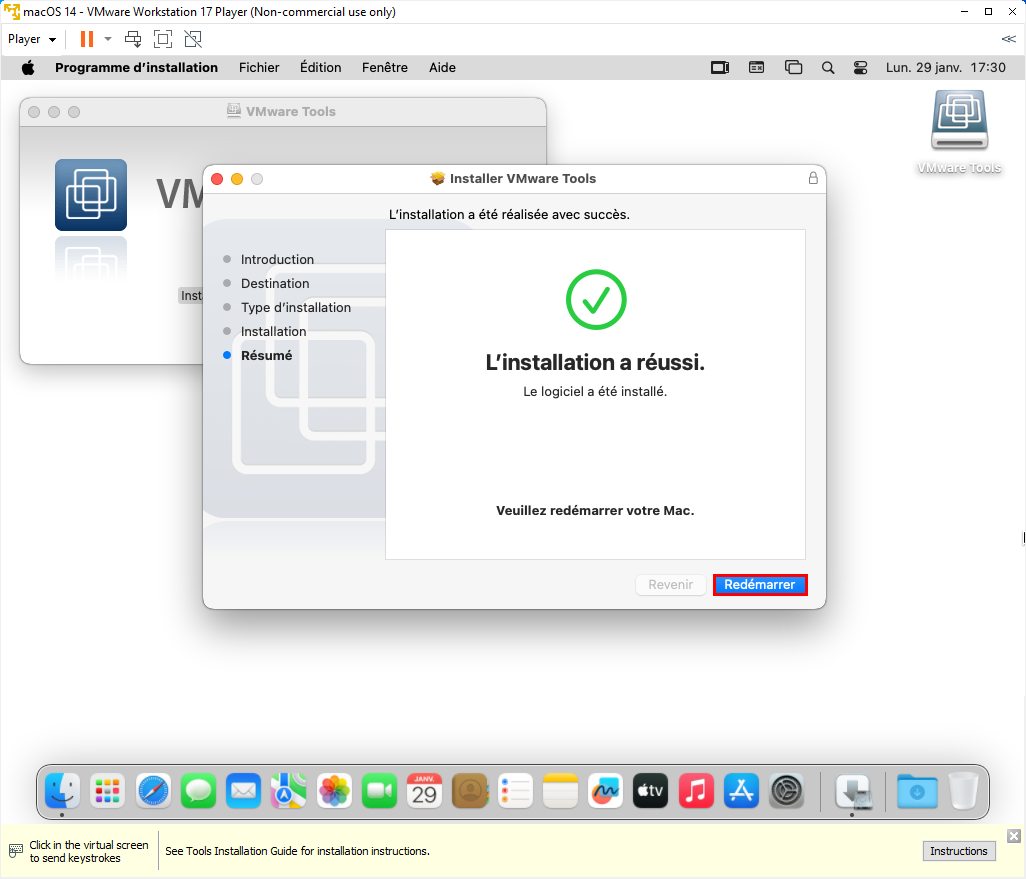Image resolution: width=1026 pixels, height=879 pixels.
Task: Open Control Center from the menu bar
Action: pos(860,67)
